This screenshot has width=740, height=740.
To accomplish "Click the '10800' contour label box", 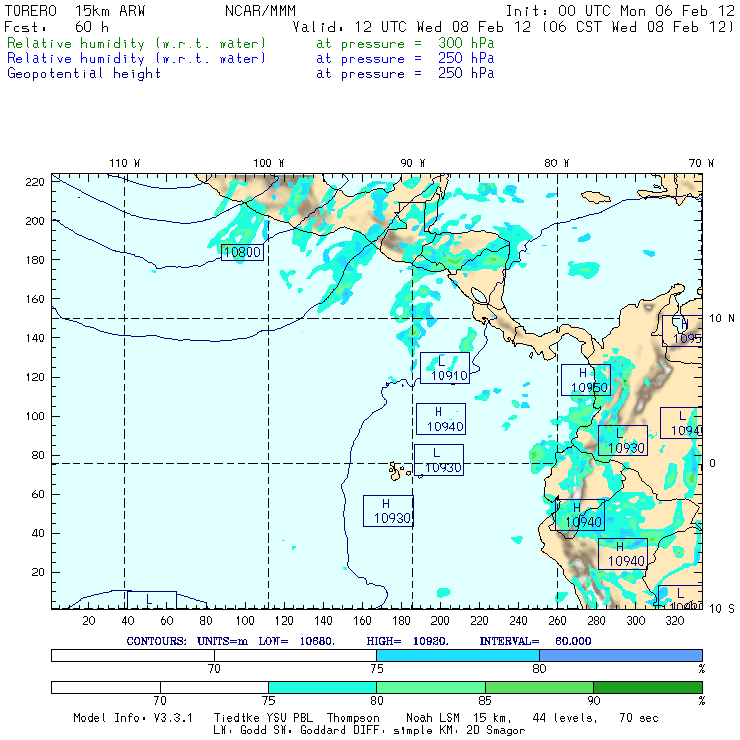I will pos(242,252).
